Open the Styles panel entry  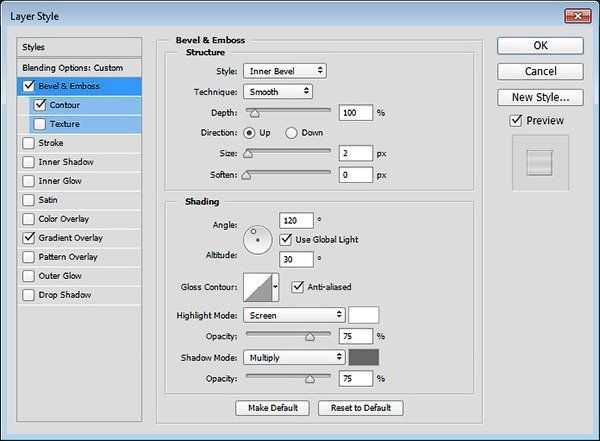[79, 47]
